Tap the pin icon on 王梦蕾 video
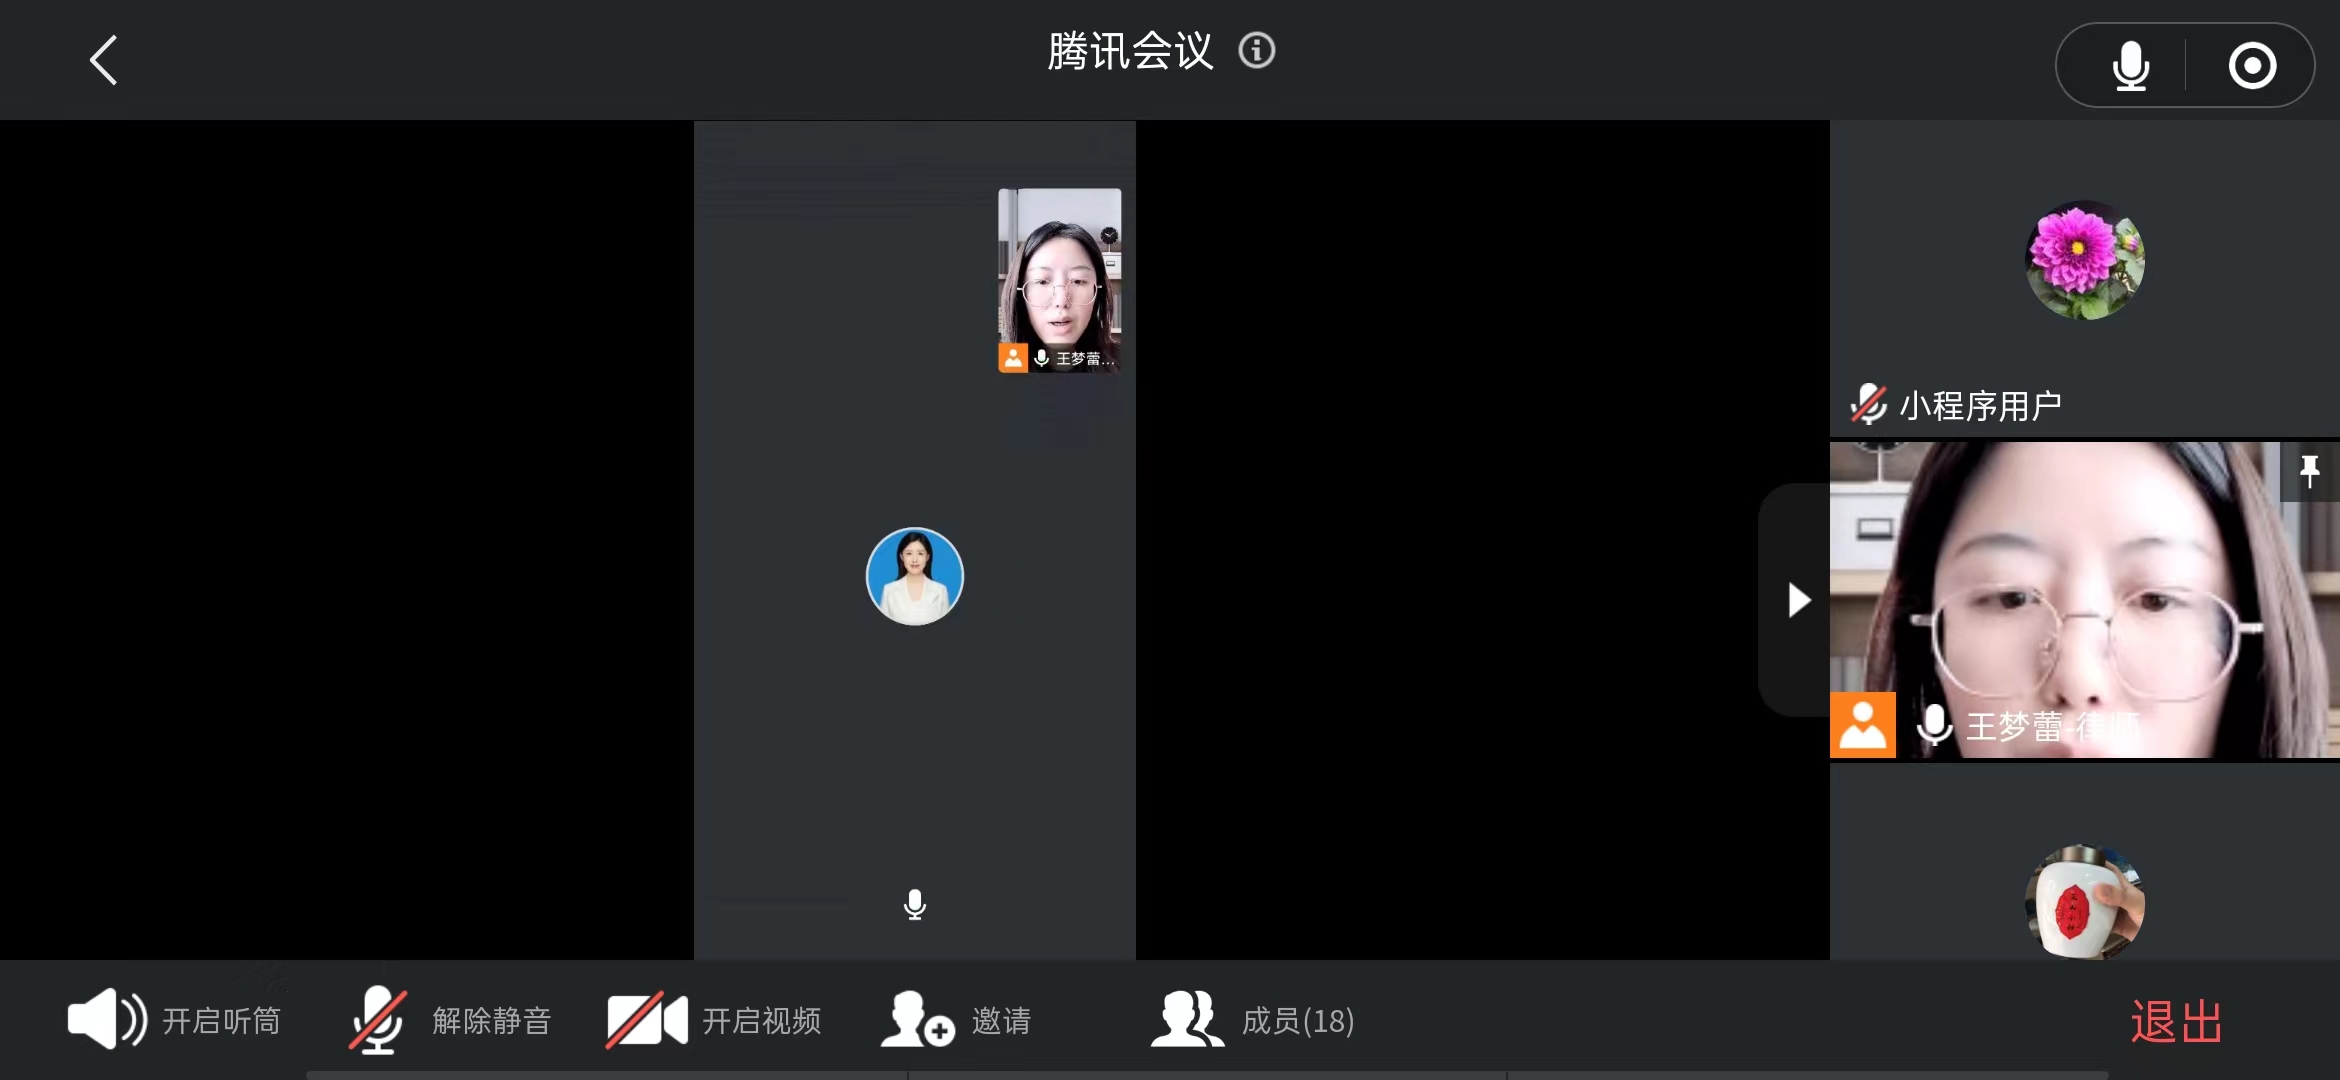This screenshot has height=1080, width=2340. click(x=2309, y=471)
